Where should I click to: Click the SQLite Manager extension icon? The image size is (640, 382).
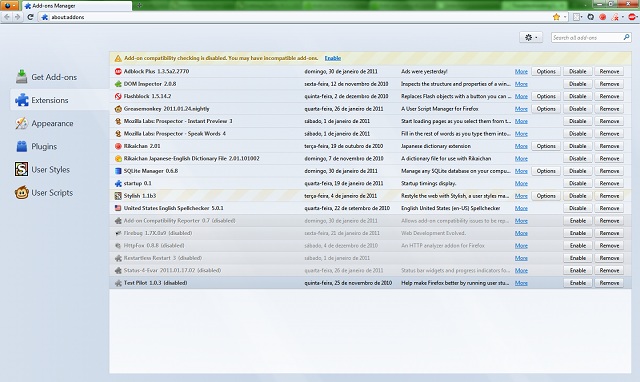118,171
